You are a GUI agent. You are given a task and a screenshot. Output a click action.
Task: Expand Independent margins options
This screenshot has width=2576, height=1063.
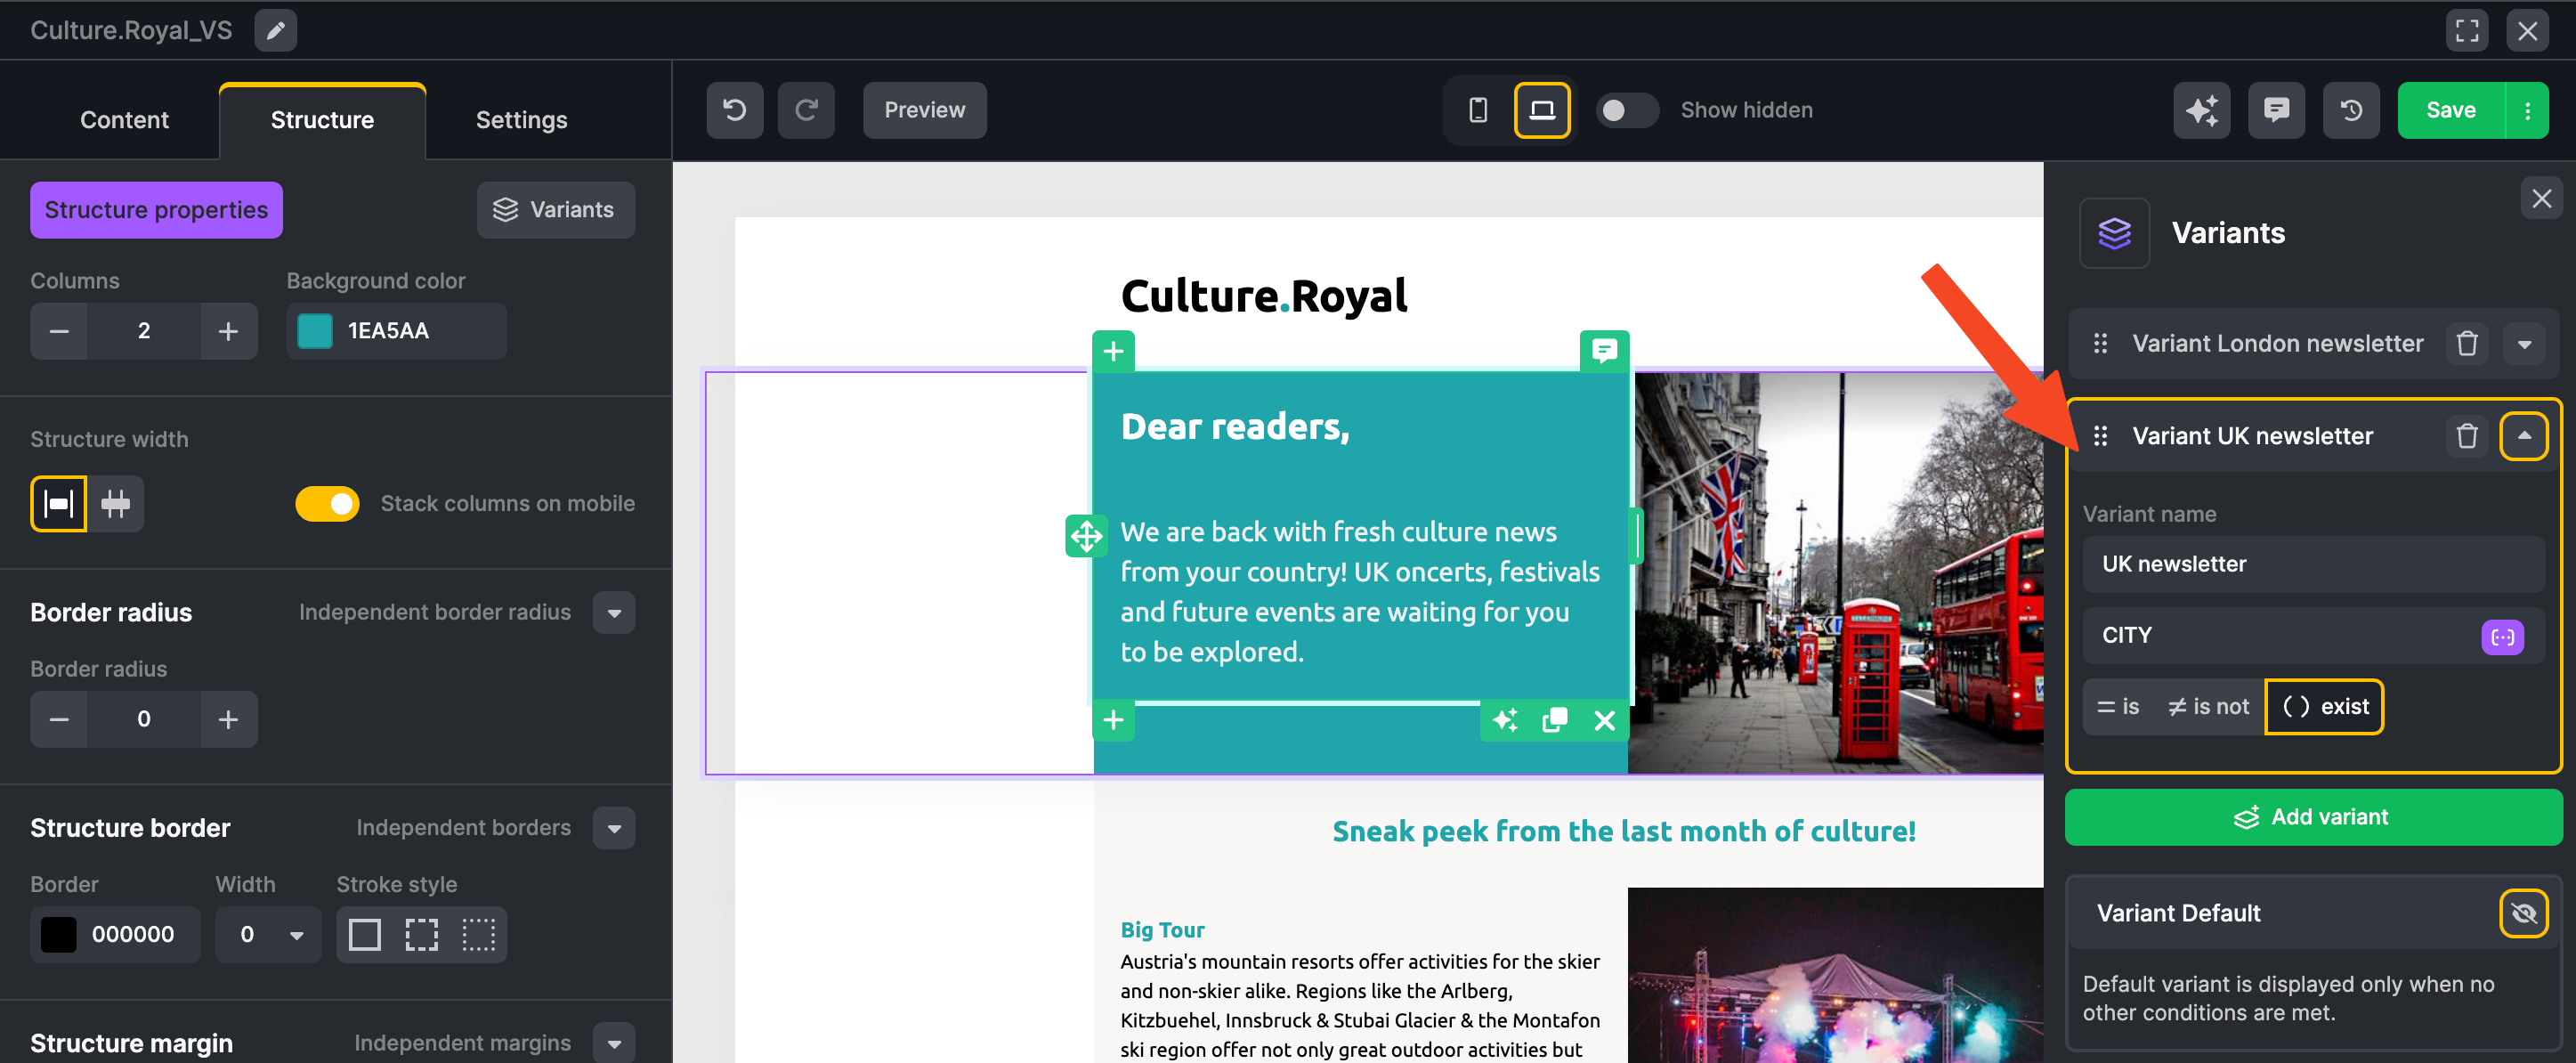(x=614, y=1044)
